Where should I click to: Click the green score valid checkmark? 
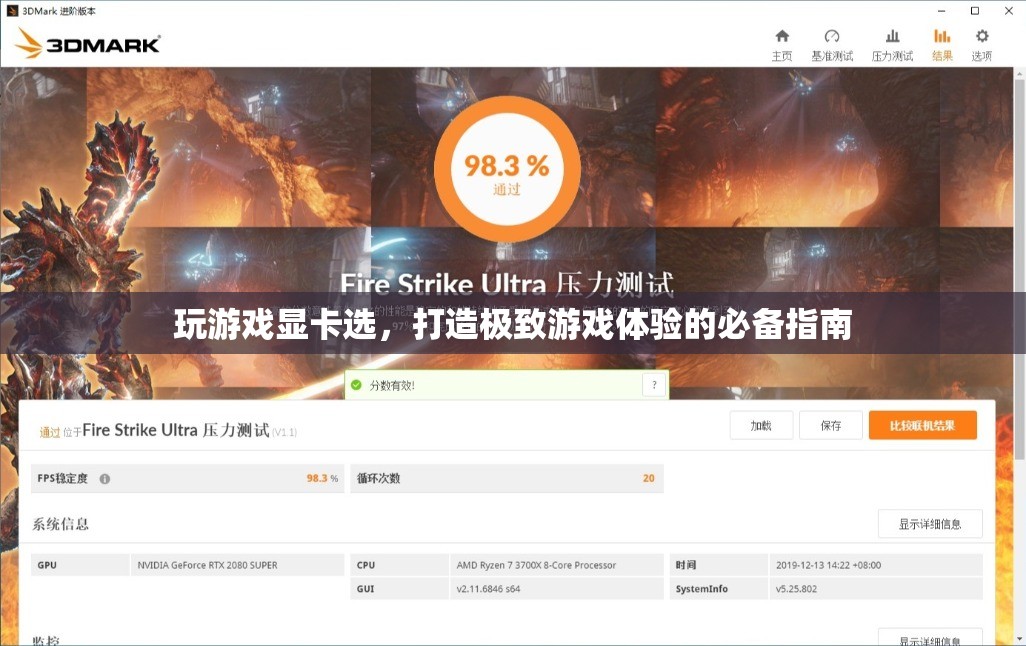(356, 385)
